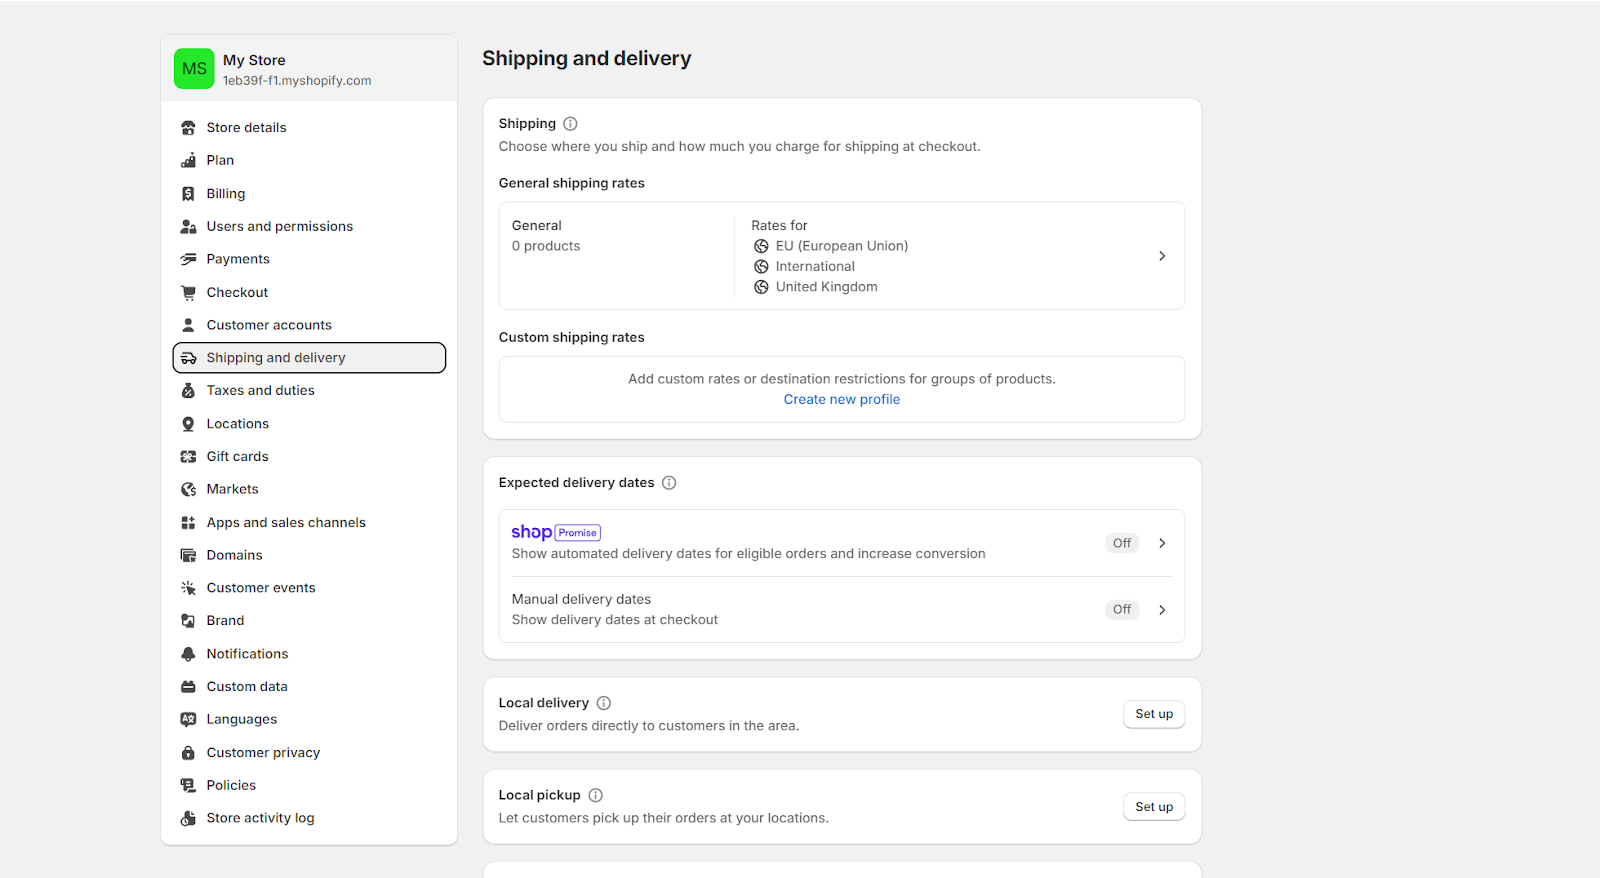Open Customer events in sidebar
This screenshot has height=878, width=1600.
309,588
